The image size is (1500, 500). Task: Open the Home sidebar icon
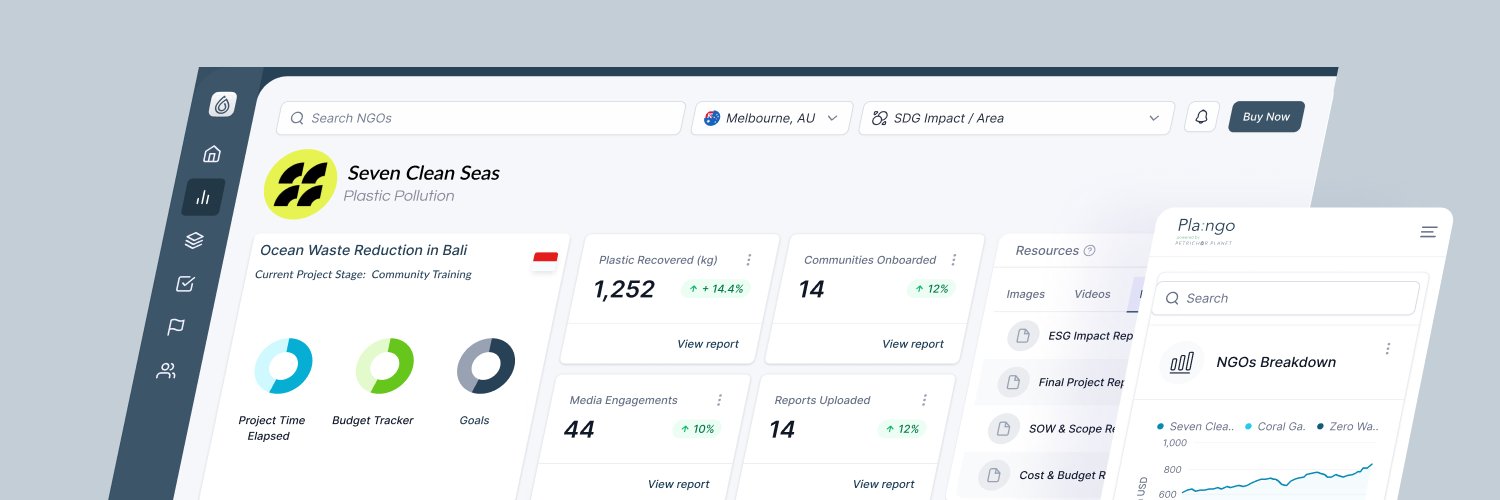tap(212, 154)
